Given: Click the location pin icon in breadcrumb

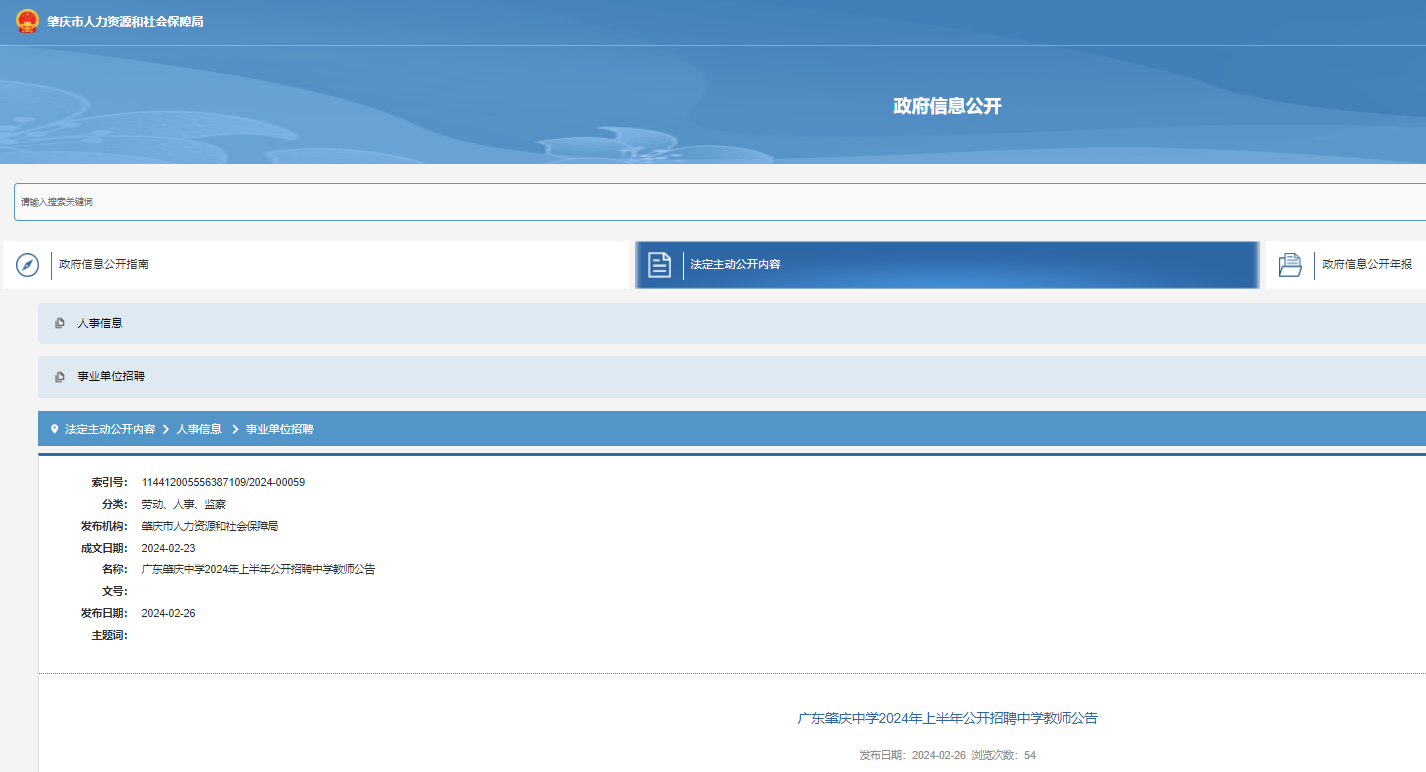Looking at the screenshot, I should [54, 429].
